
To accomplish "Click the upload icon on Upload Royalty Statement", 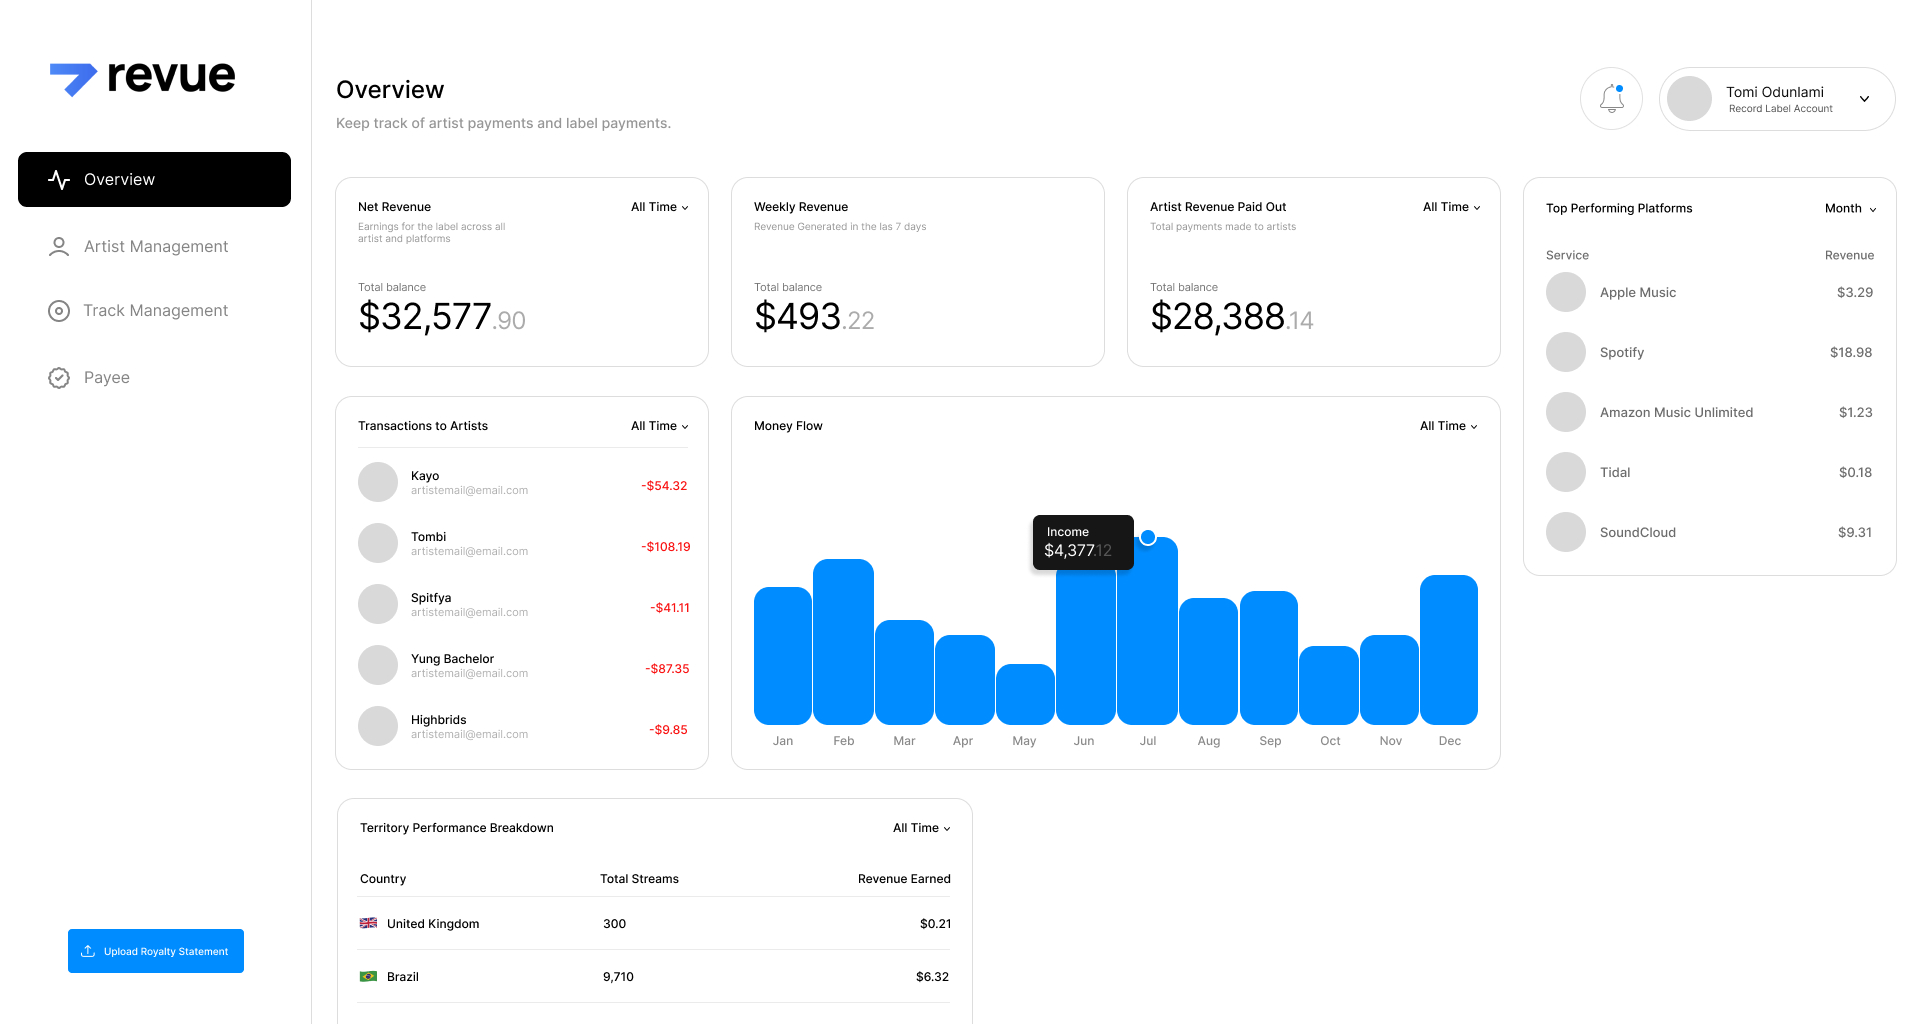I will 88,950.
